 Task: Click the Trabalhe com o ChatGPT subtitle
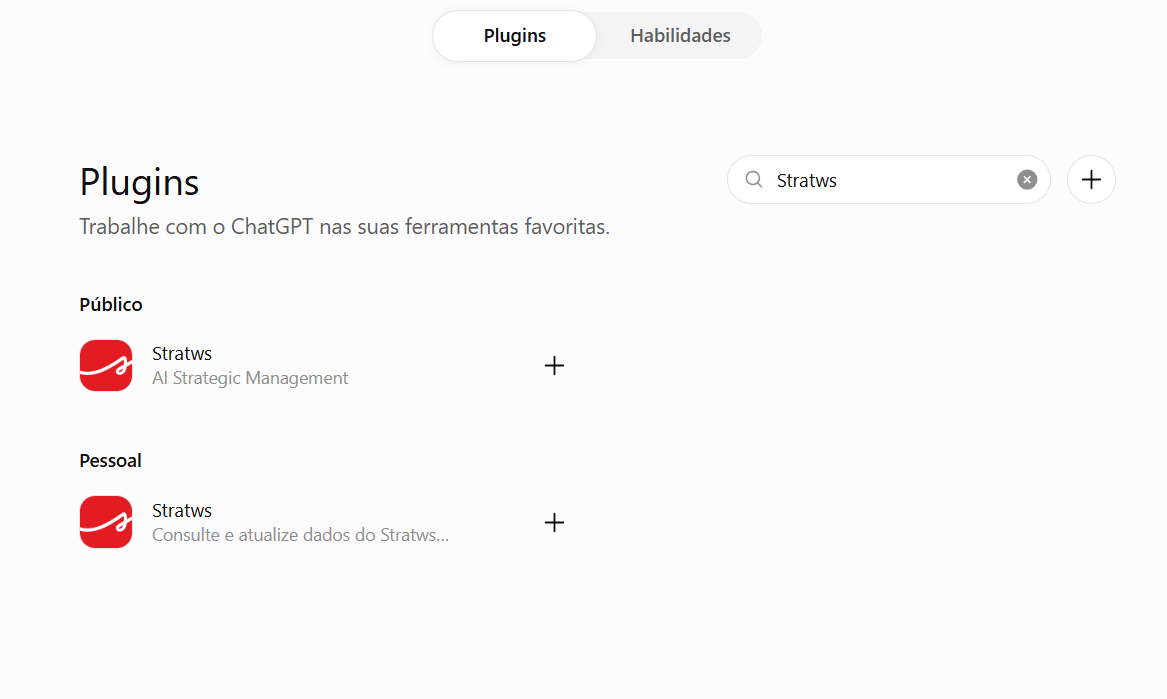(345, 226)
